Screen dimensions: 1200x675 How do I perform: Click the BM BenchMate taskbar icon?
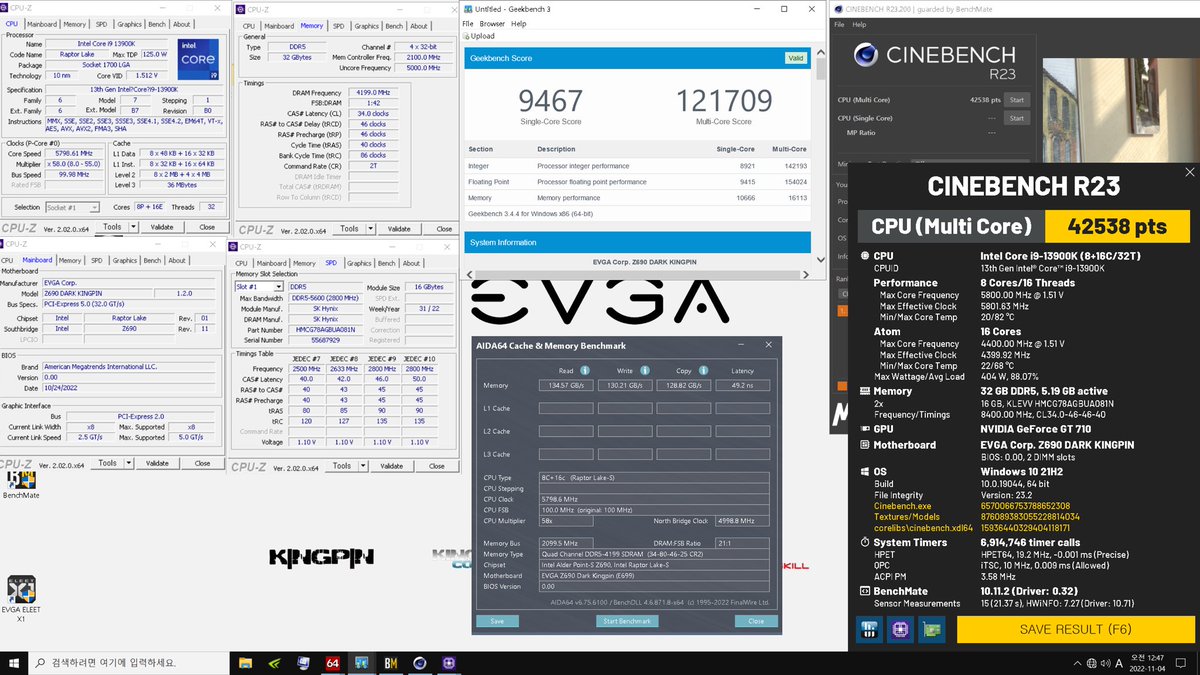tap(391, 662)
